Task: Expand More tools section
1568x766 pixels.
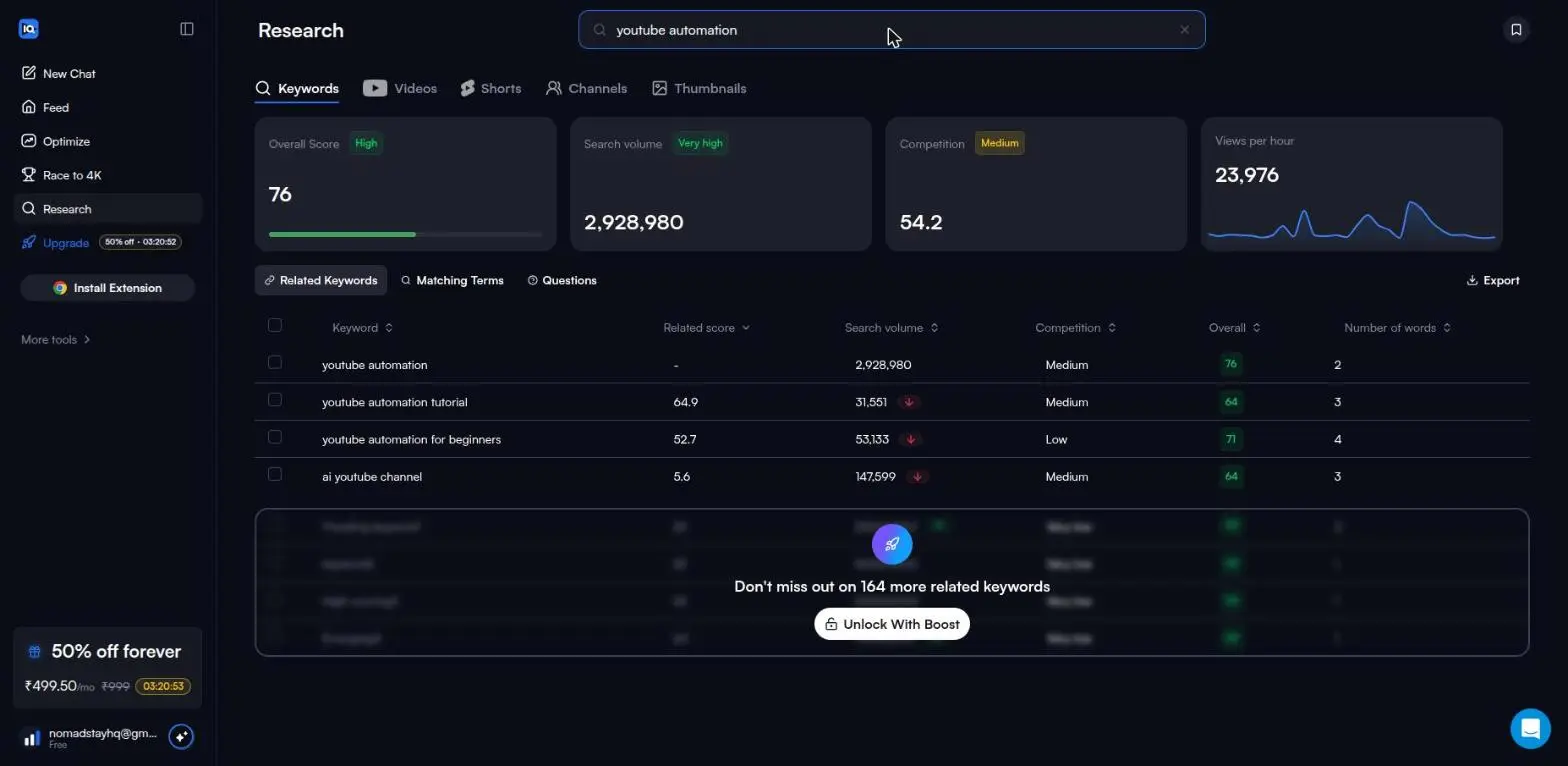Action: (x=56, y=340)
